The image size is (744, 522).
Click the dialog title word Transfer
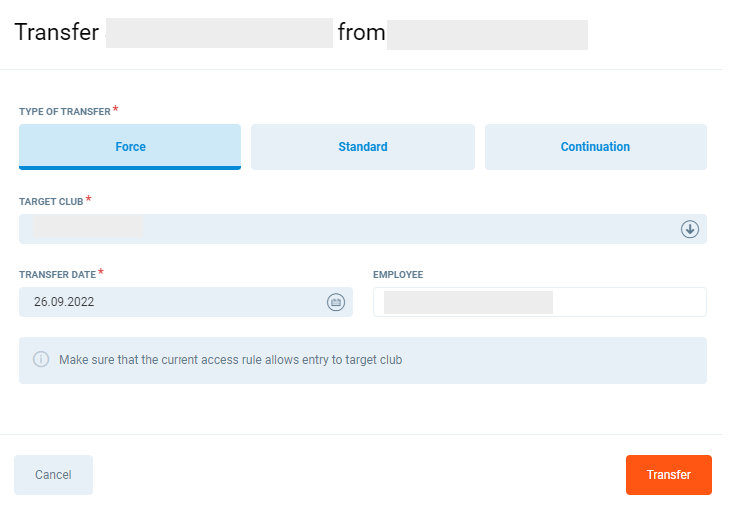point(56,32)
